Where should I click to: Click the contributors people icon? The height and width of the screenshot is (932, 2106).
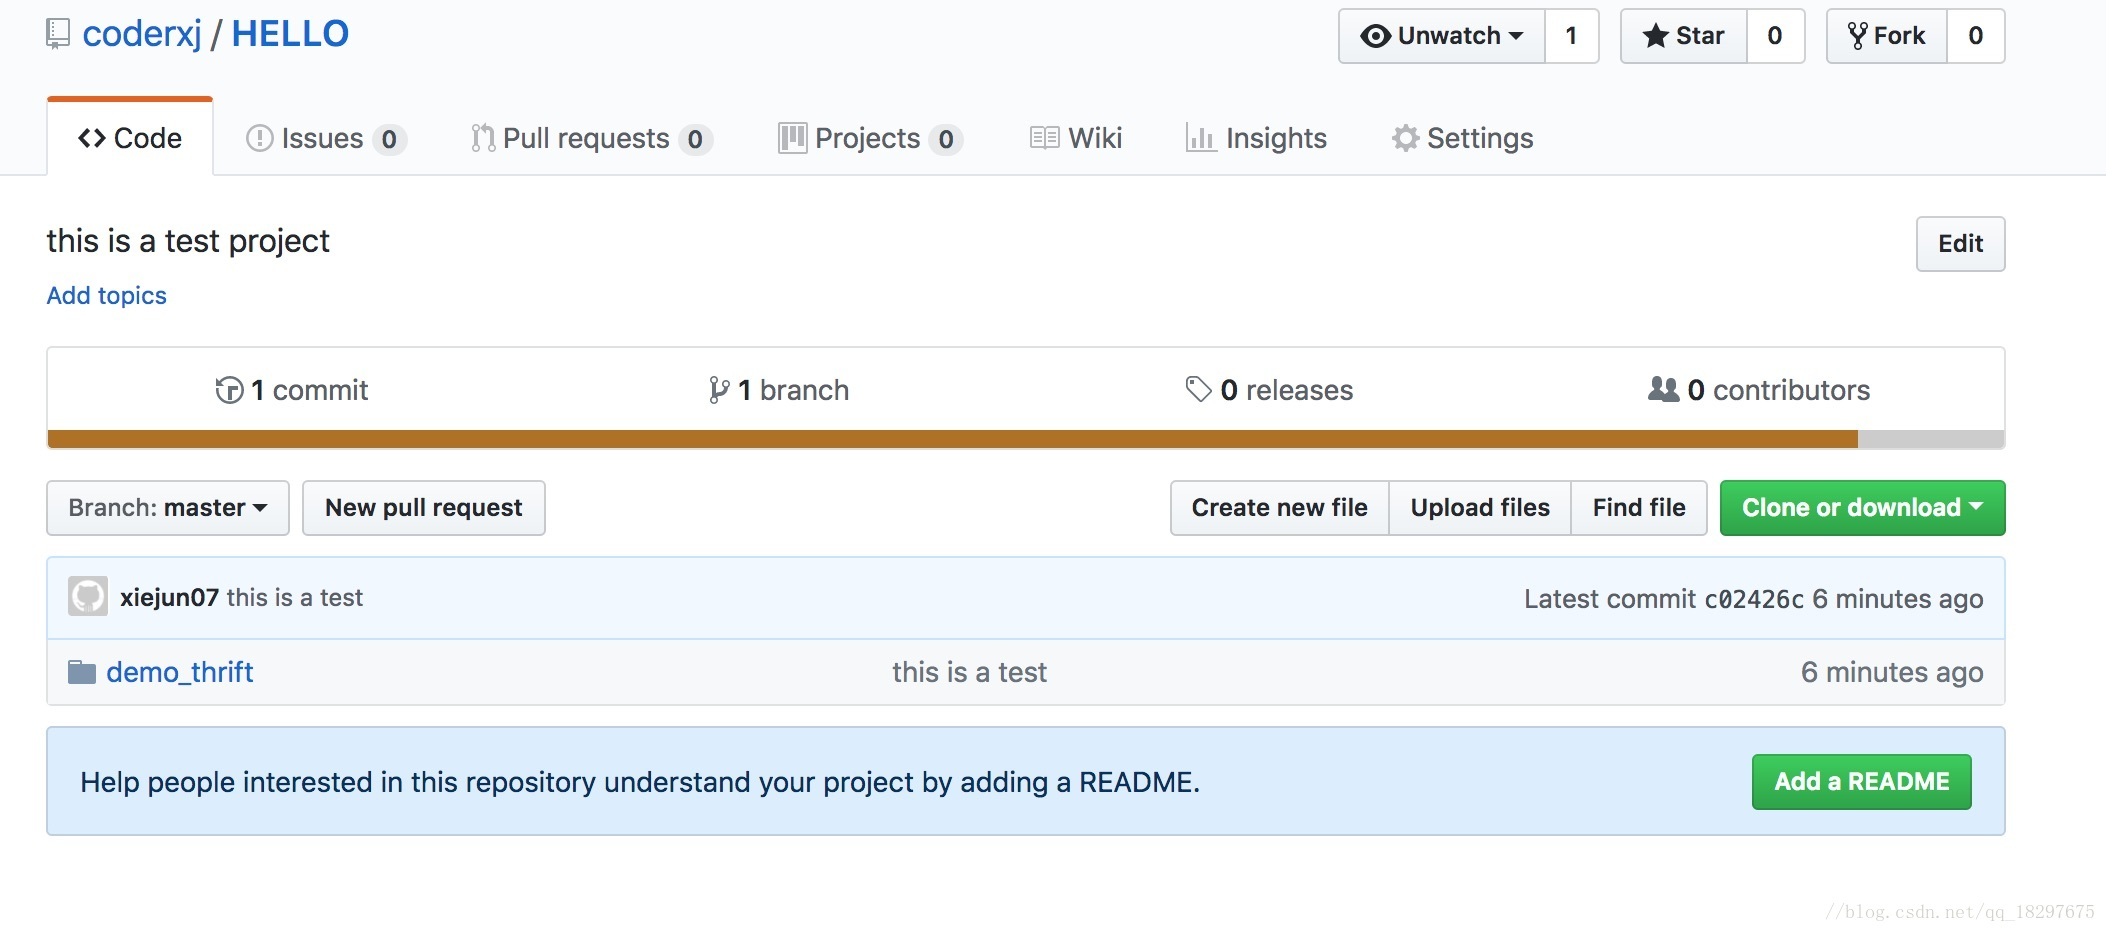coord(1663,389)
